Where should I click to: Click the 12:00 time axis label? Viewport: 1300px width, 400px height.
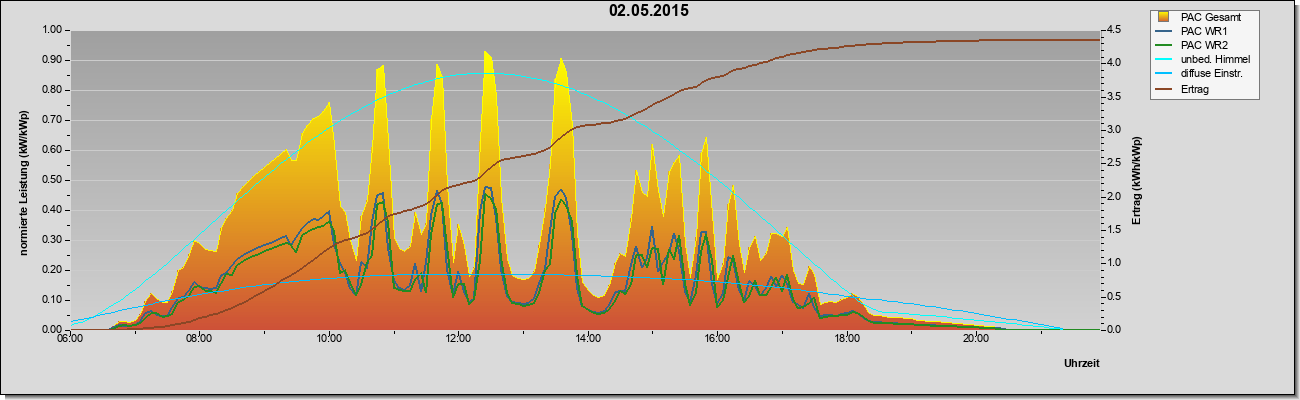458,340
